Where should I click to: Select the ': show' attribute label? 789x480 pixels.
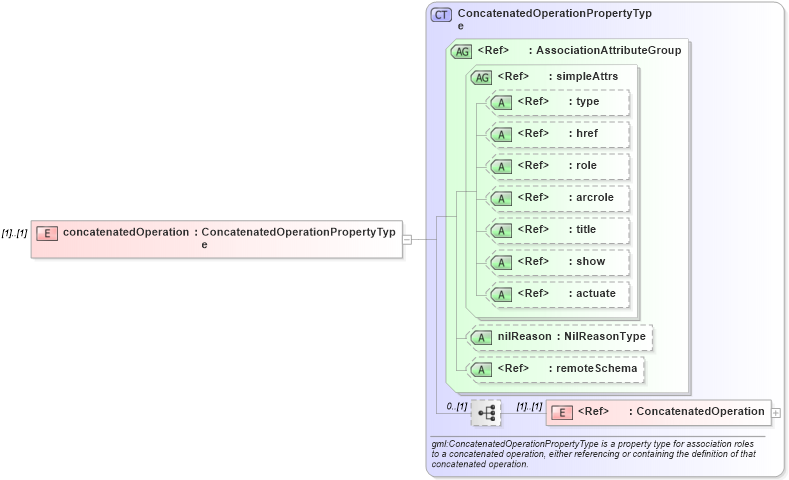click(587, 261)
